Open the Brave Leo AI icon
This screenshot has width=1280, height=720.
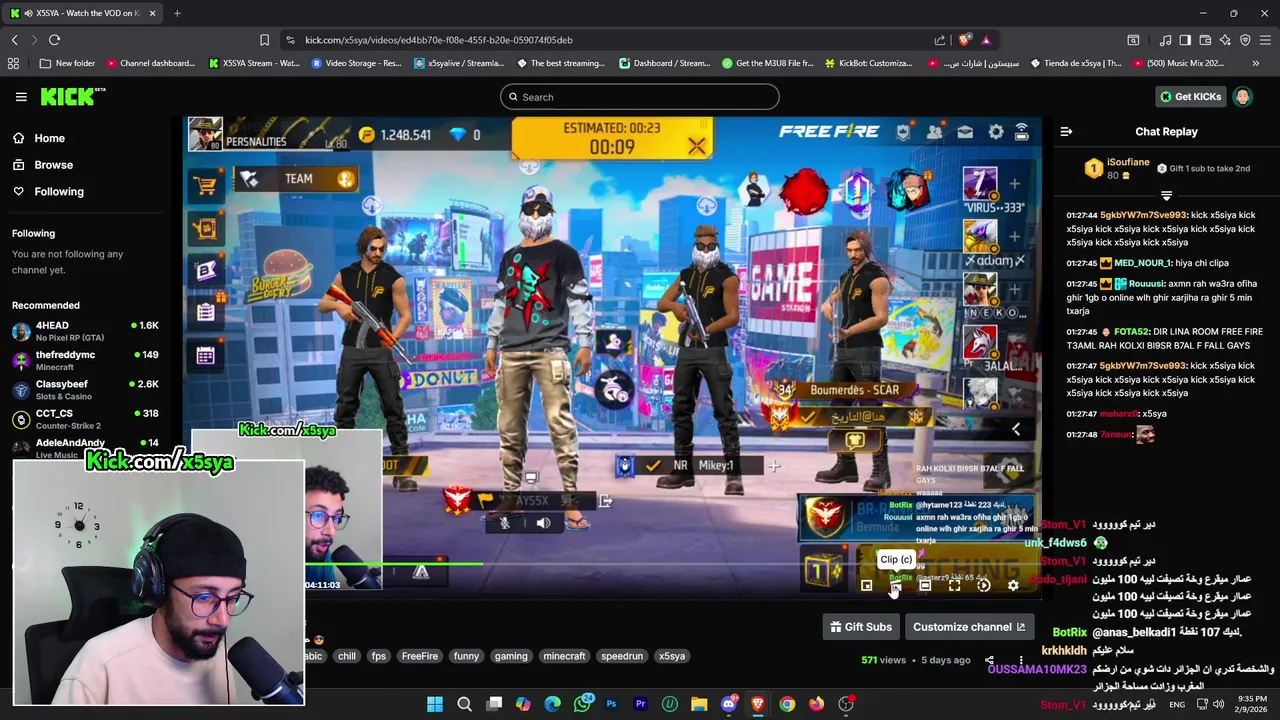[x=1225, y=40]
